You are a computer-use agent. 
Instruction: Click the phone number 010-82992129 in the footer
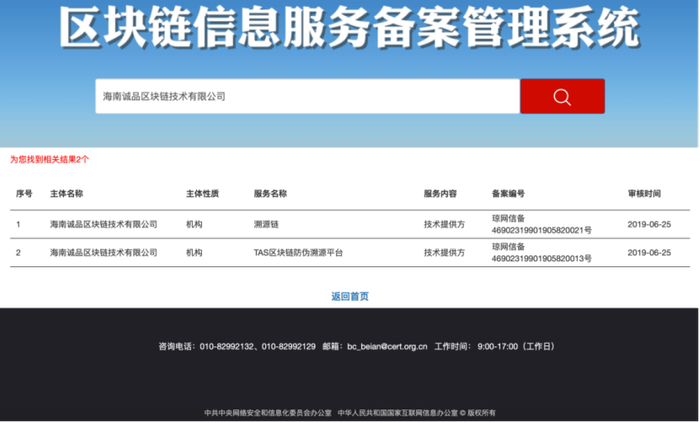pos(288,347)
